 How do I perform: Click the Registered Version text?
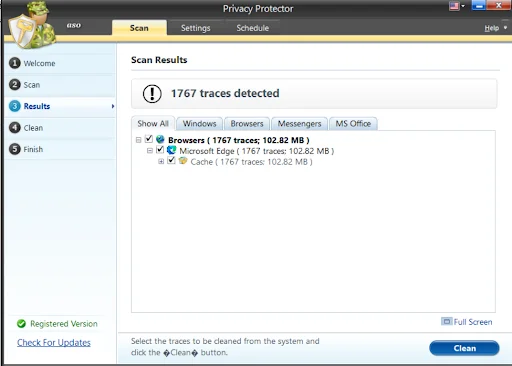pyautogui.click(x=64, y=324)
